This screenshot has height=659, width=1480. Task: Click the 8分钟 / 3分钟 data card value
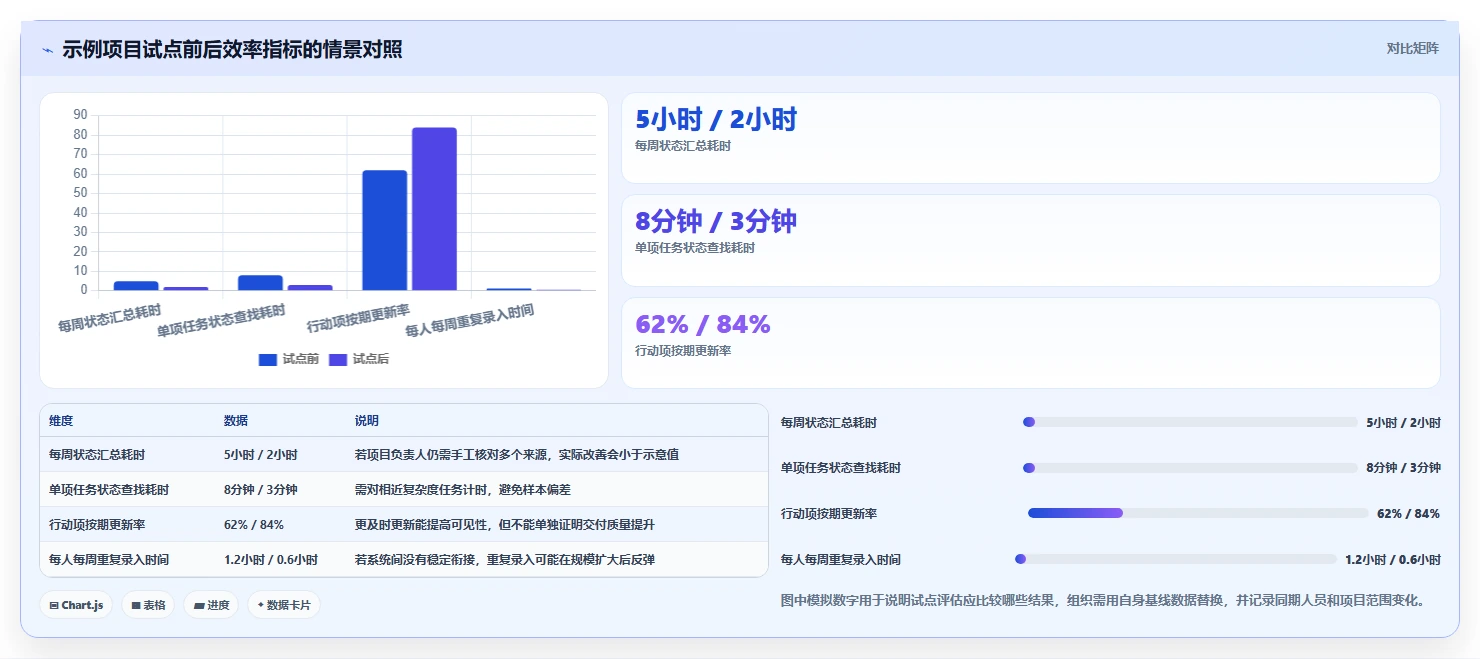(716, 222)
